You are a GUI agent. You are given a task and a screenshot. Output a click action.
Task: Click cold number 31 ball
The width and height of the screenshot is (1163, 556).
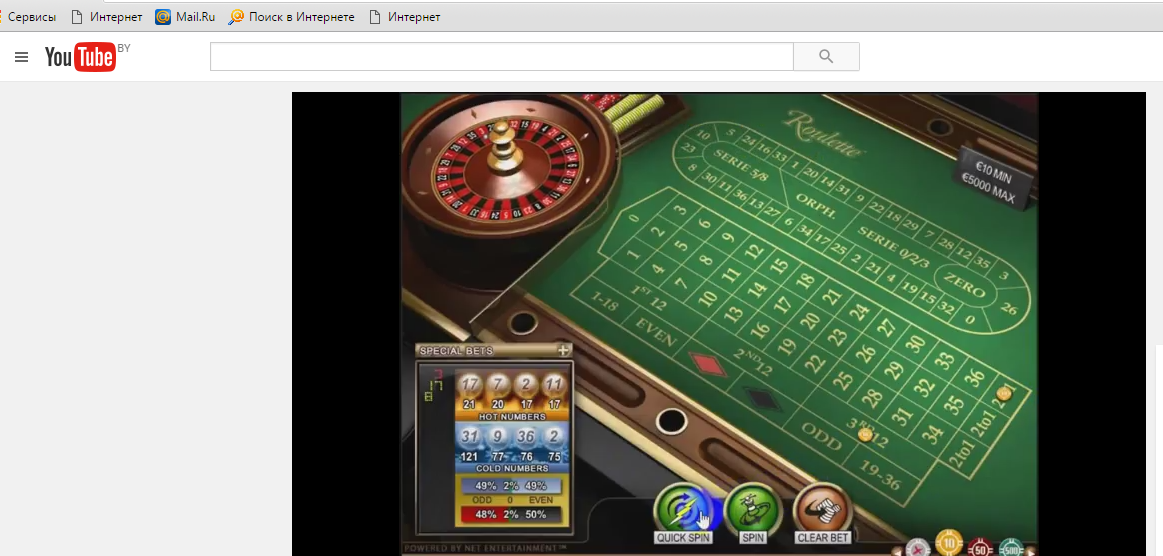(470, 437)
